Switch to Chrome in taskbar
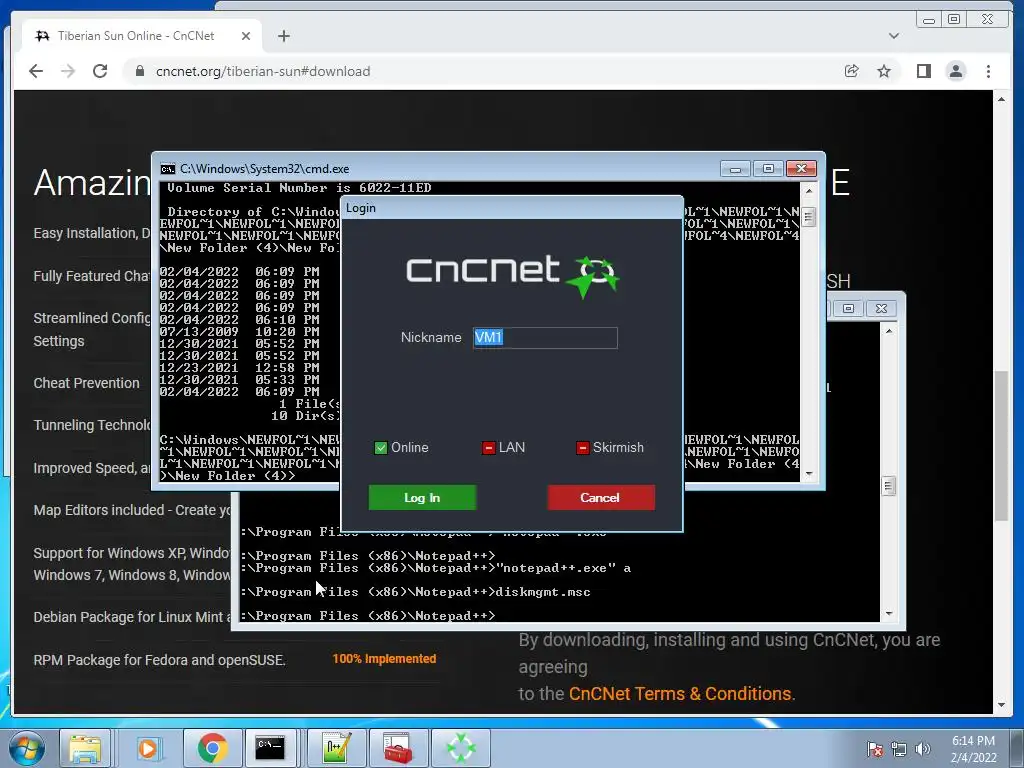Image resolution: width=1024 pixels, height=768 pixels. [213, 748]
